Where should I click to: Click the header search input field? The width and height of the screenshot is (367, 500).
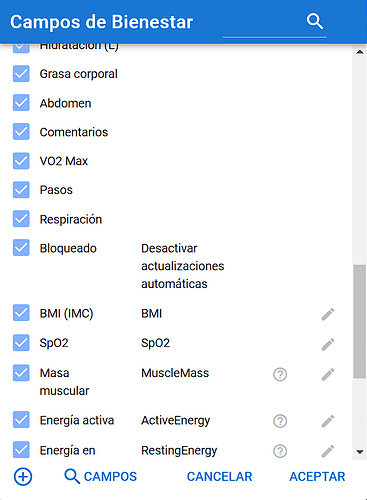[263, 23]
